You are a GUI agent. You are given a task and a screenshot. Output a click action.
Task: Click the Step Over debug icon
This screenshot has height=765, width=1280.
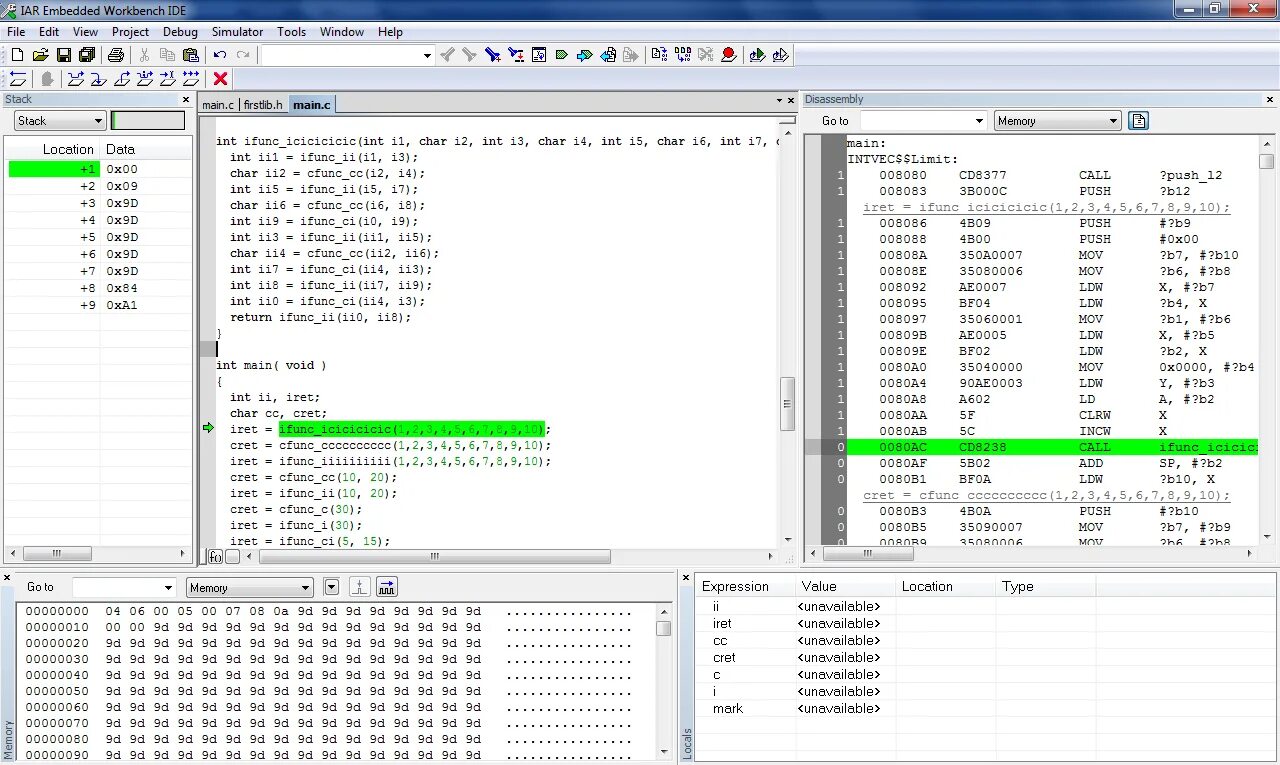tap(76, 79)
